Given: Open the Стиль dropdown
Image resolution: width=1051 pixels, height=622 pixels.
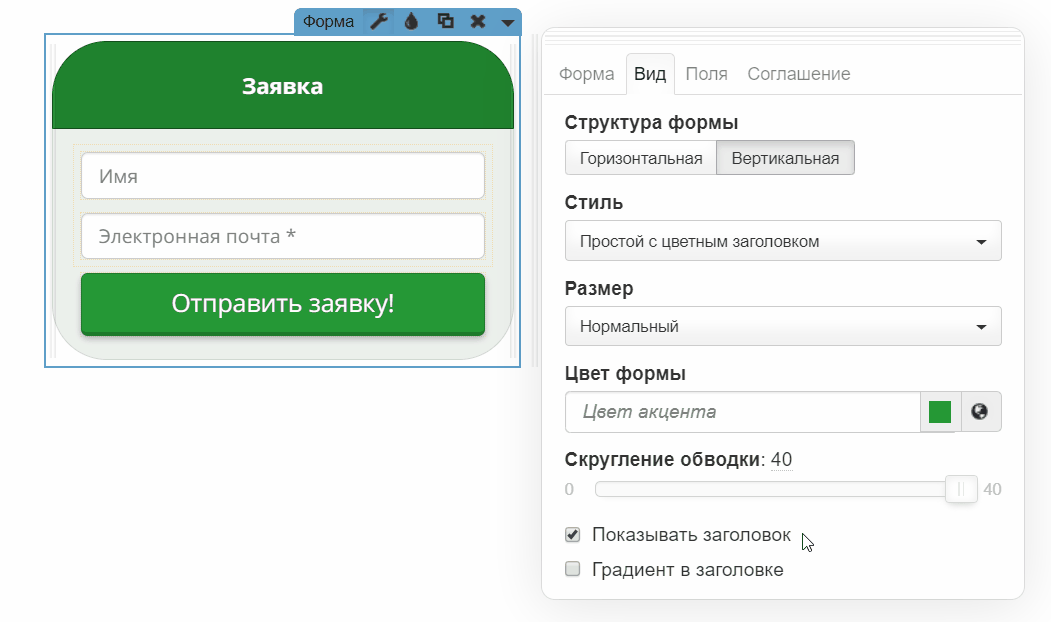Looking at the screenshot, I should pyautogui.click(x=783, y=241).
